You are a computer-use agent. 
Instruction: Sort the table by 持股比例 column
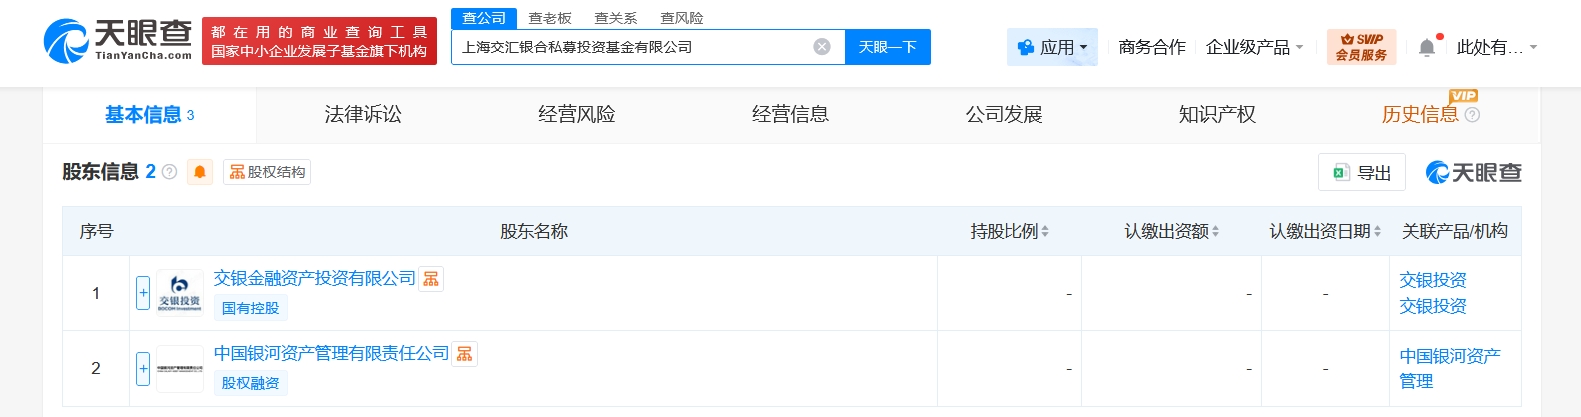click(x=1009, y=231)
